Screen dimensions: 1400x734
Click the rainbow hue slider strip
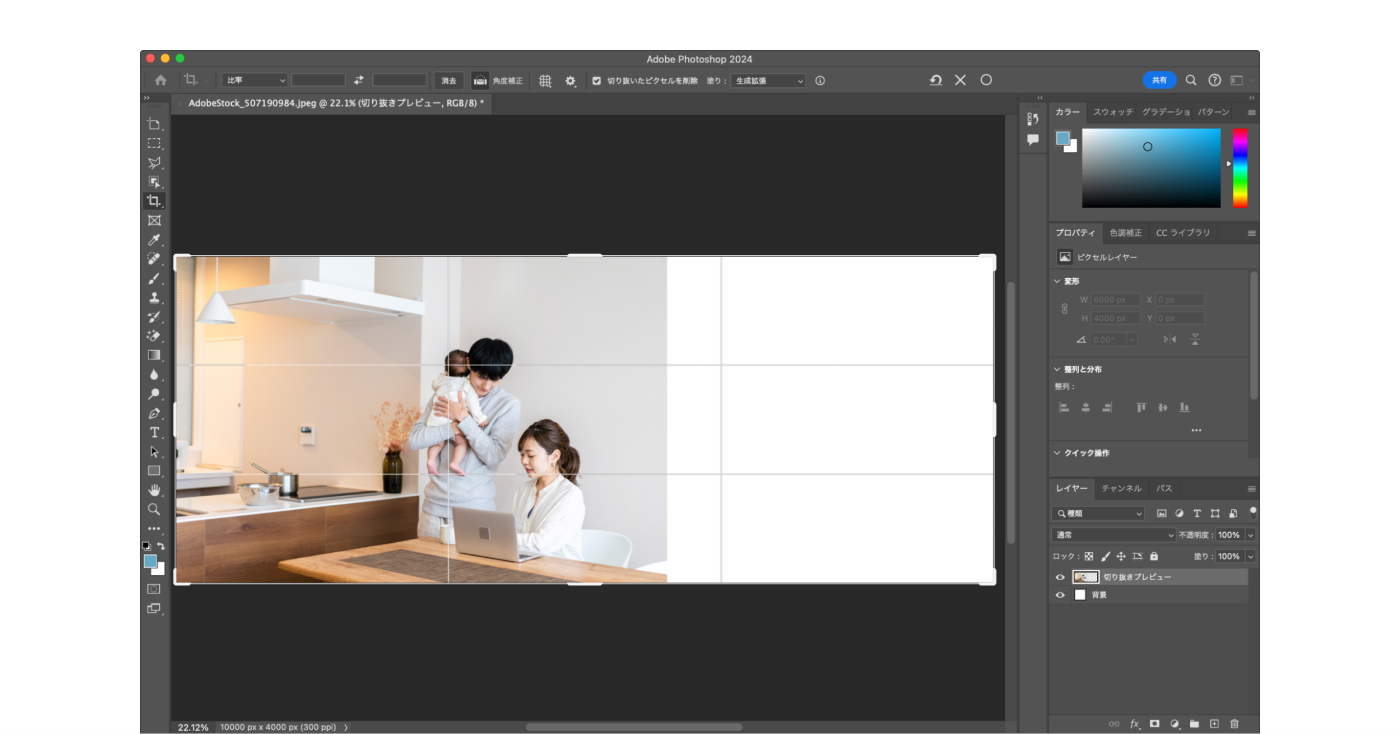[x=1240, y=167]
